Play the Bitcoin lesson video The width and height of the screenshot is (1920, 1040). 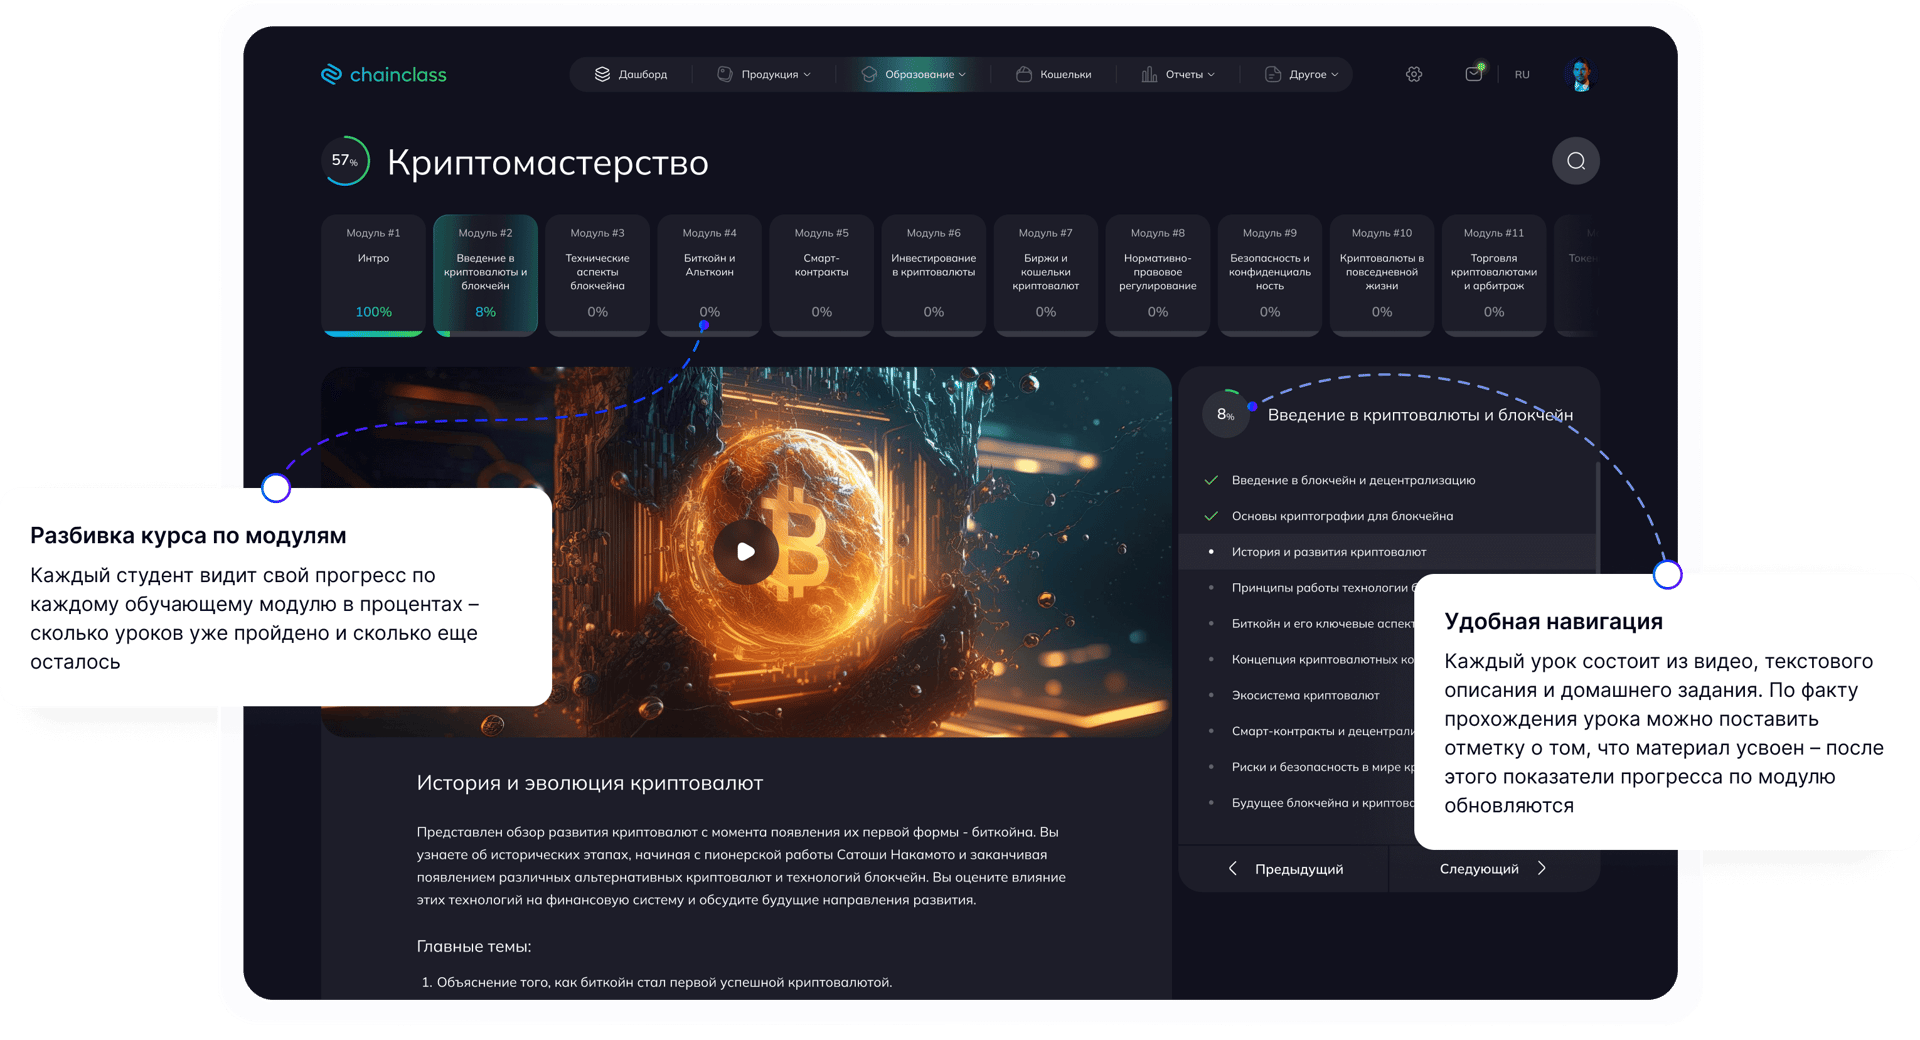[x=745, y=551]
